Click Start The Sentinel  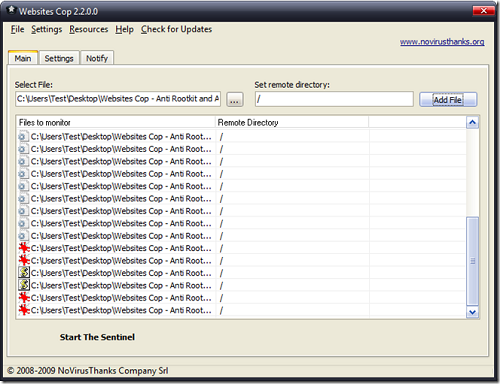97,337
